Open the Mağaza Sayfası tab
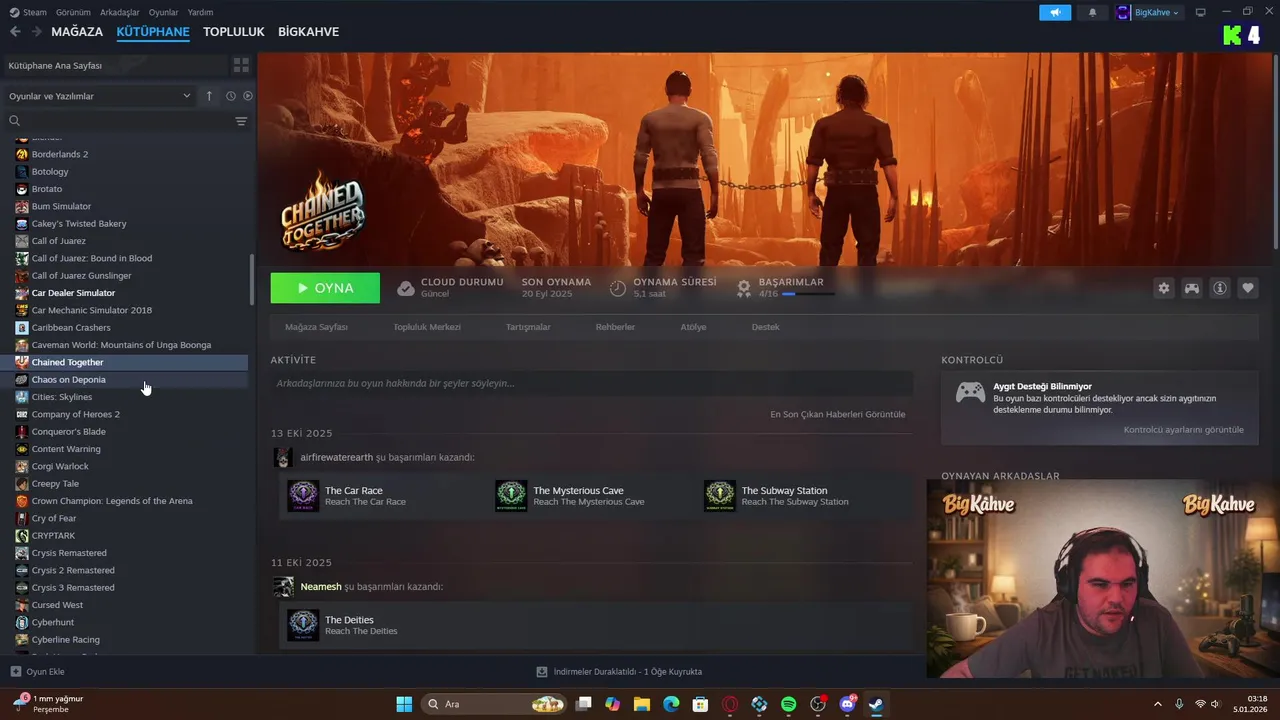Viewport: 1280px width, 720px height. coord(316,327)
